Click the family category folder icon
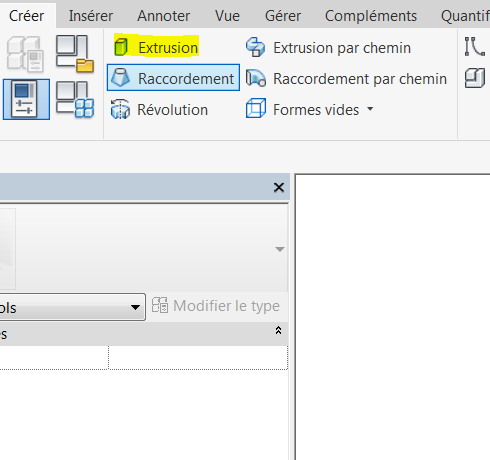This screenshot has height=460, width=490. [x=75, y=54]
